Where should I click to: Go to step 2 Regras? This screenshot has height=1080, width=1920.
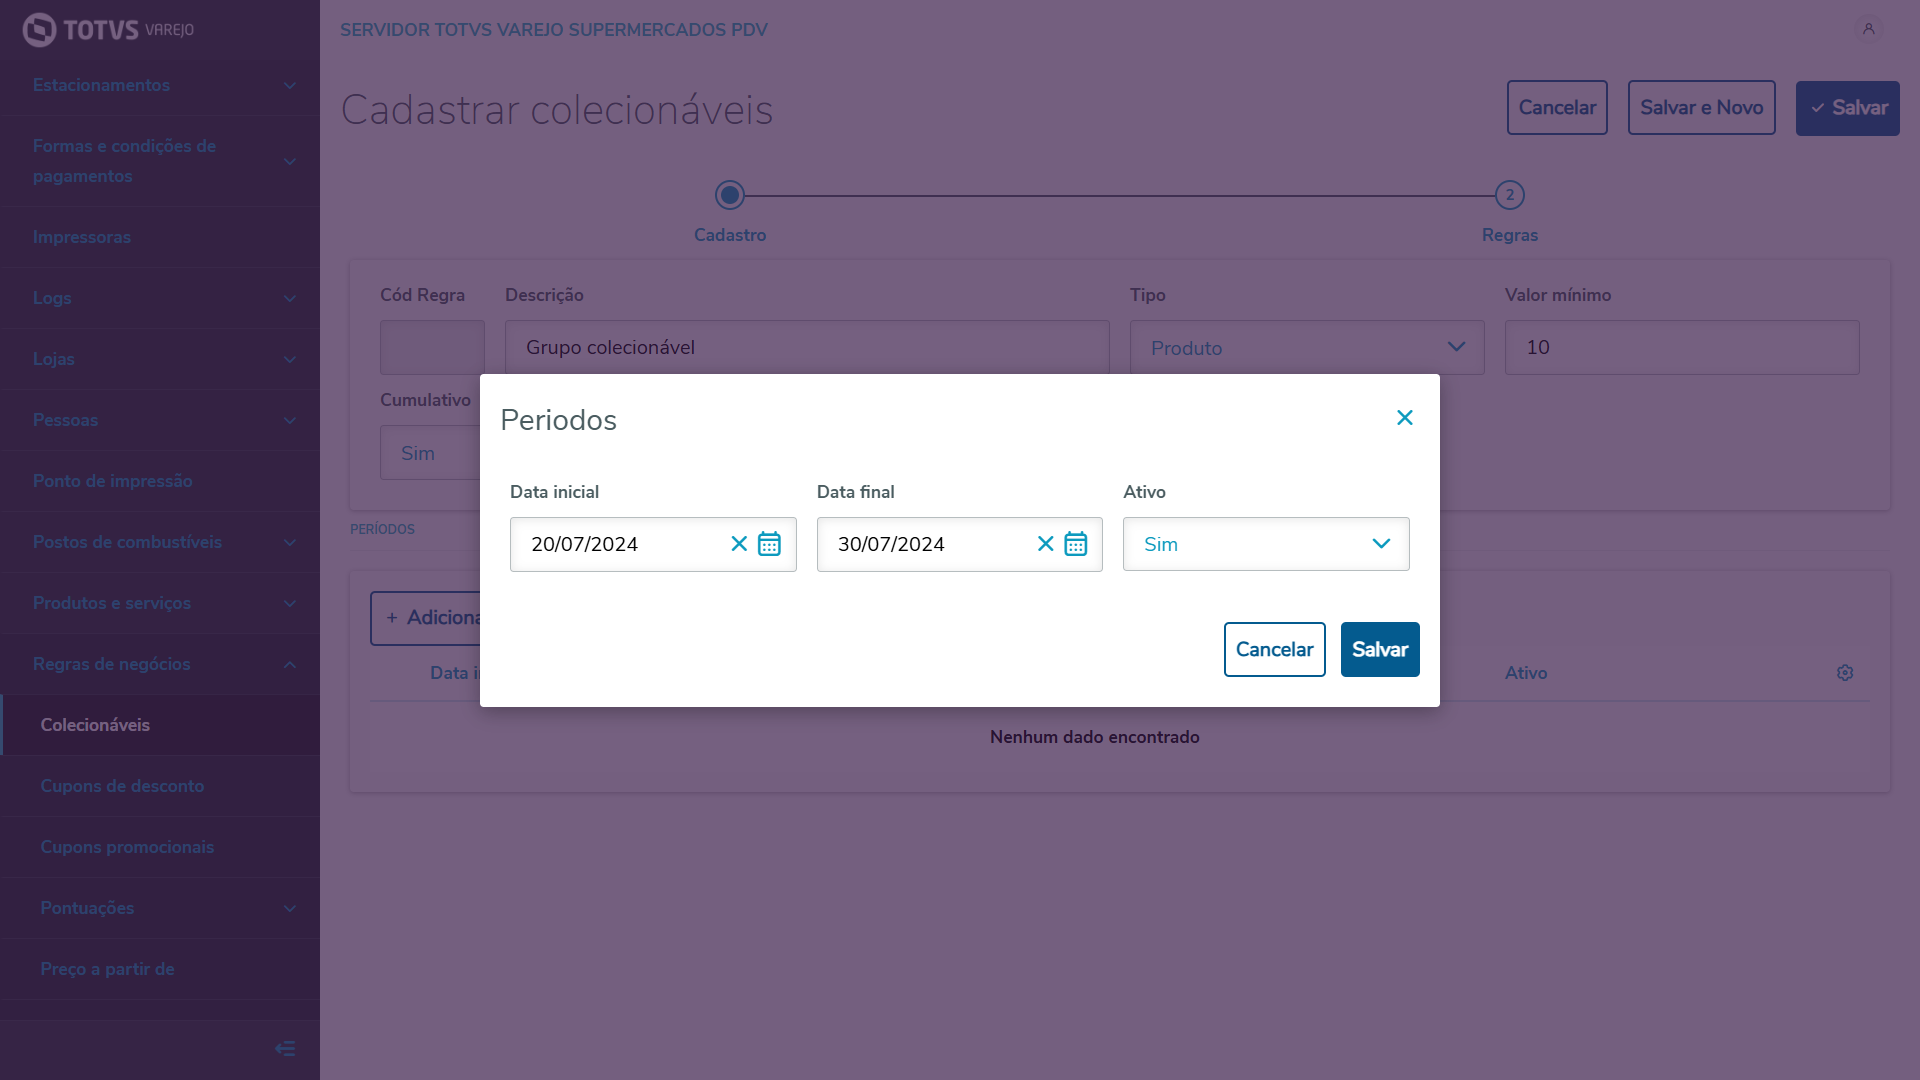tap(1509, 196)
